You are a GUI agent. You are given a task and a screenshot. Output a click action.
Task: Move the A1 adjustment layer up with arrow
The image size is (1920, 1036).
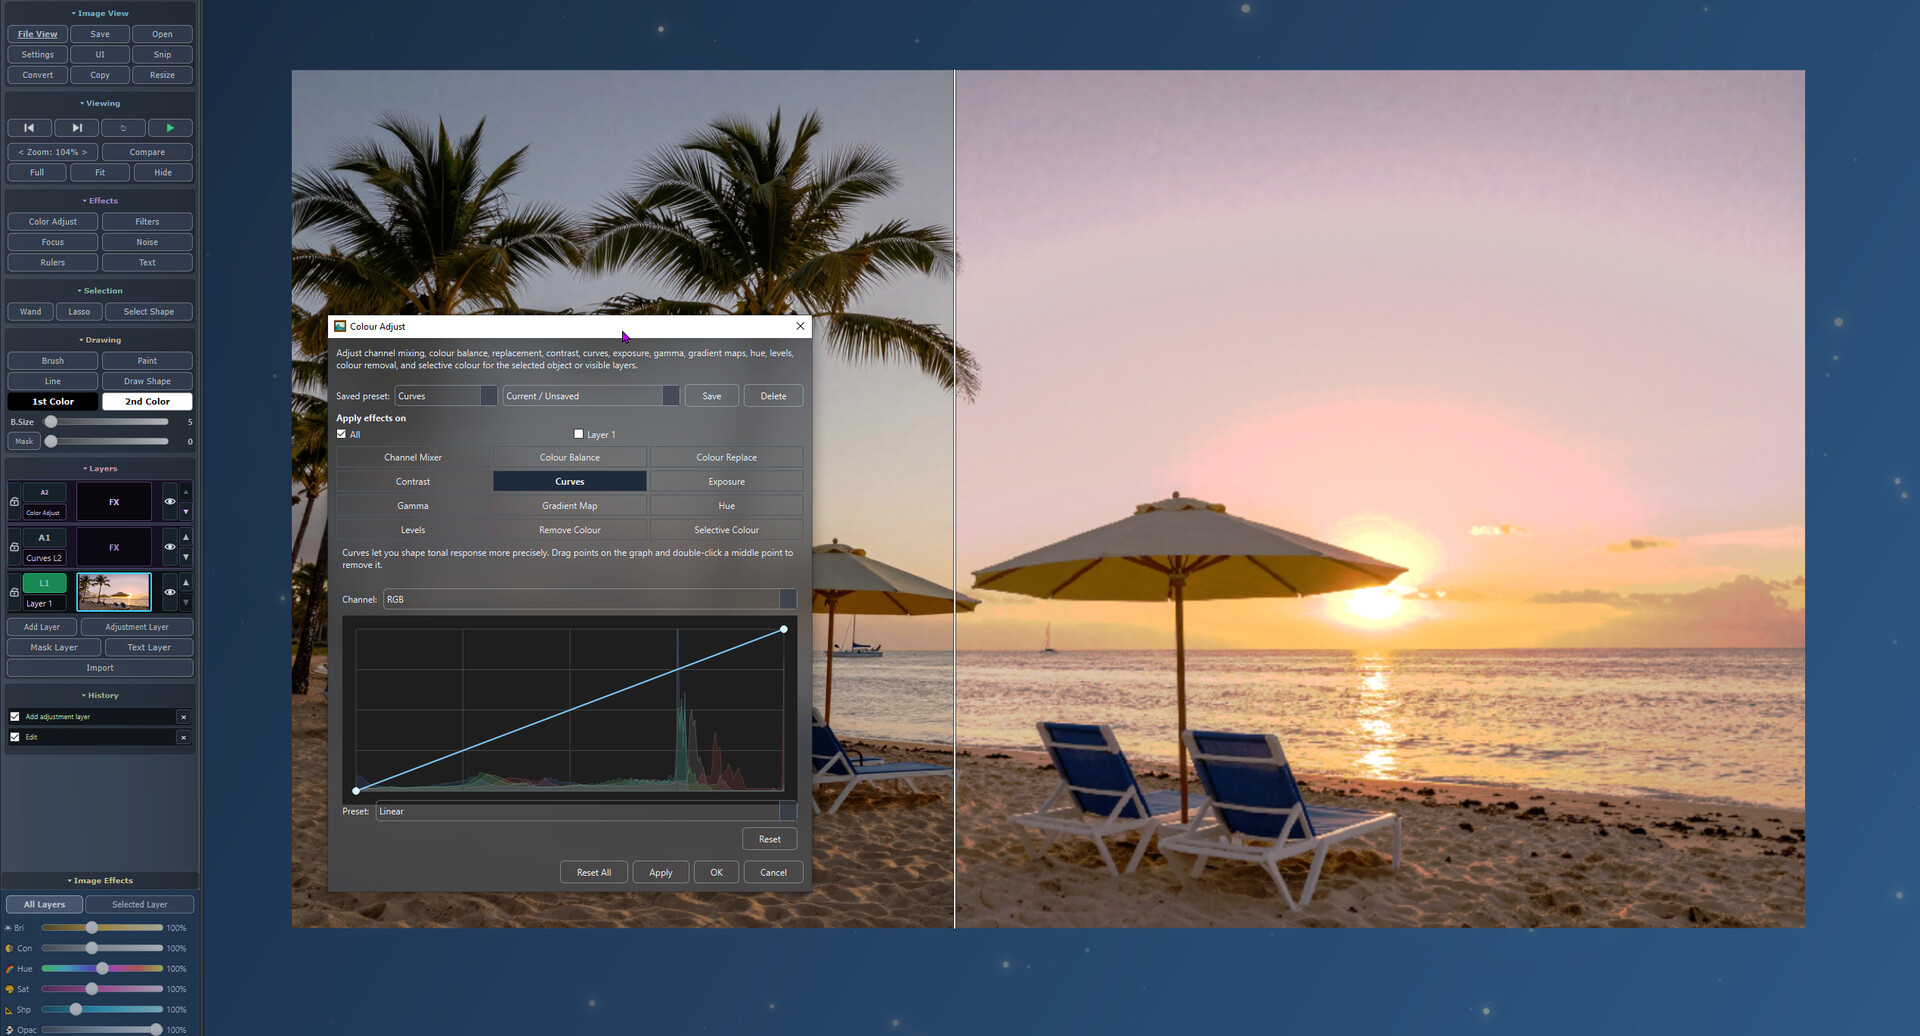(x=185, y=537)
